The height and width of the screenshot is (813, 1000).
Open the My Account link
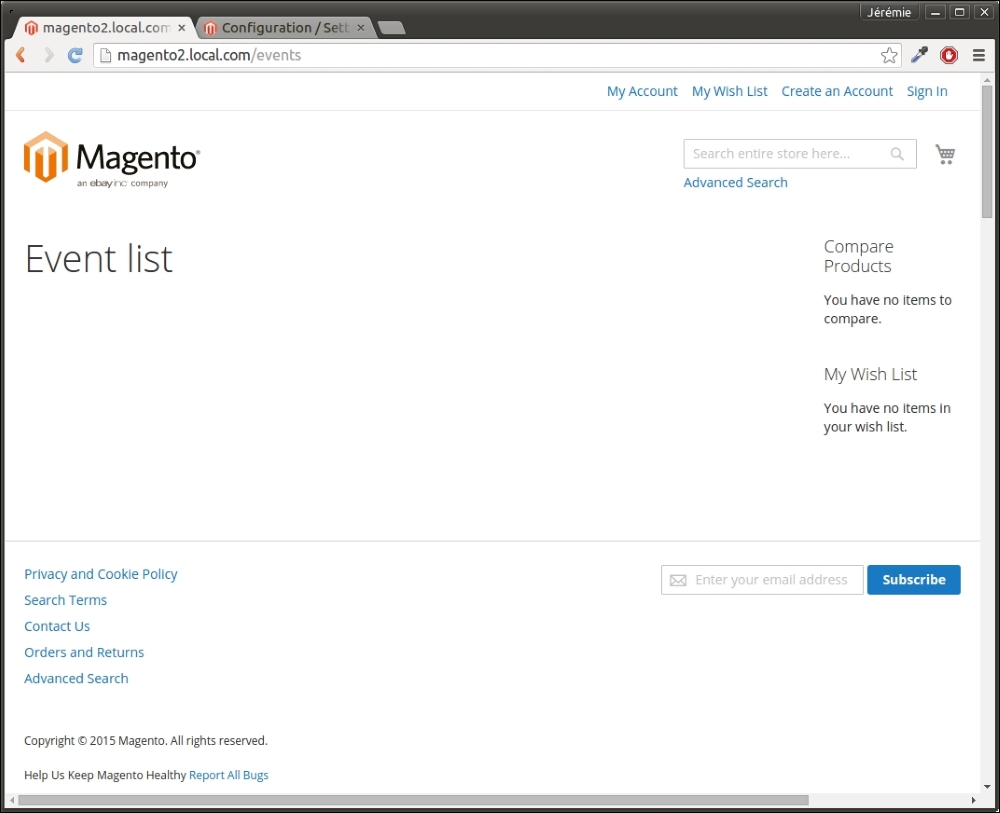pos(642,91)
